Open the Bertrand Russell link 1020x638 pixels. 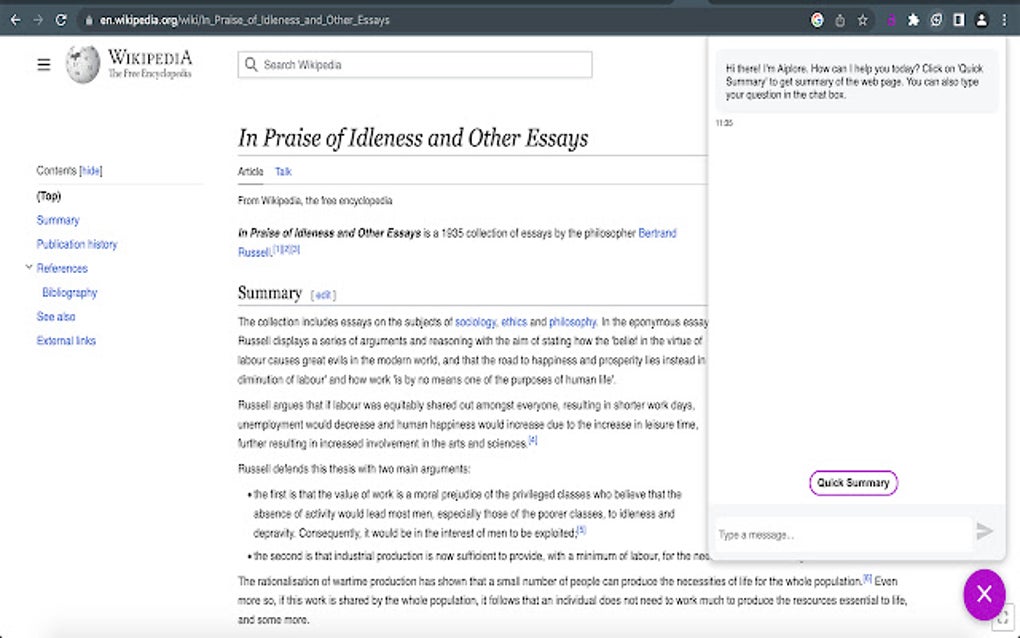[x=657, y=233]
